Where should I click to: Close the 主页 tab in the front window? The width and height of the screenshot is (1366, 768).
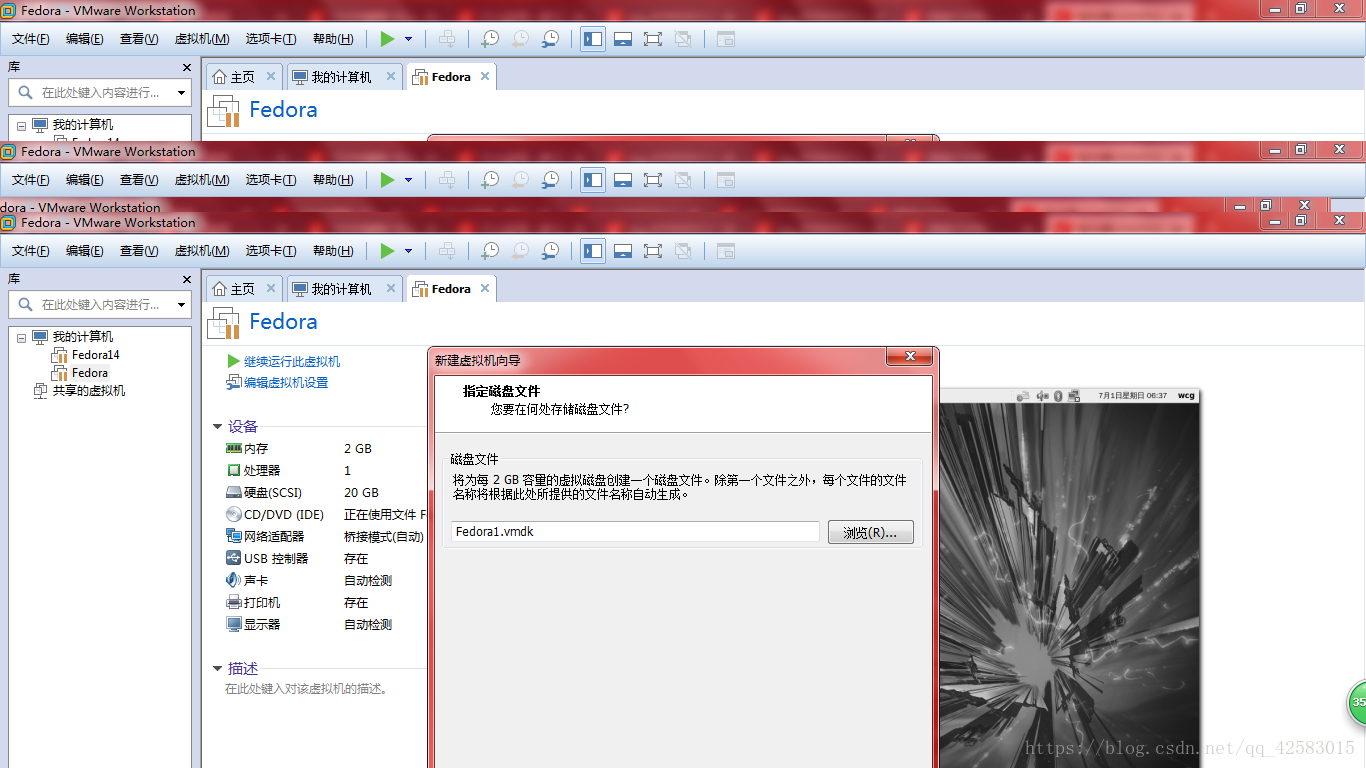(x=270, y=288)
